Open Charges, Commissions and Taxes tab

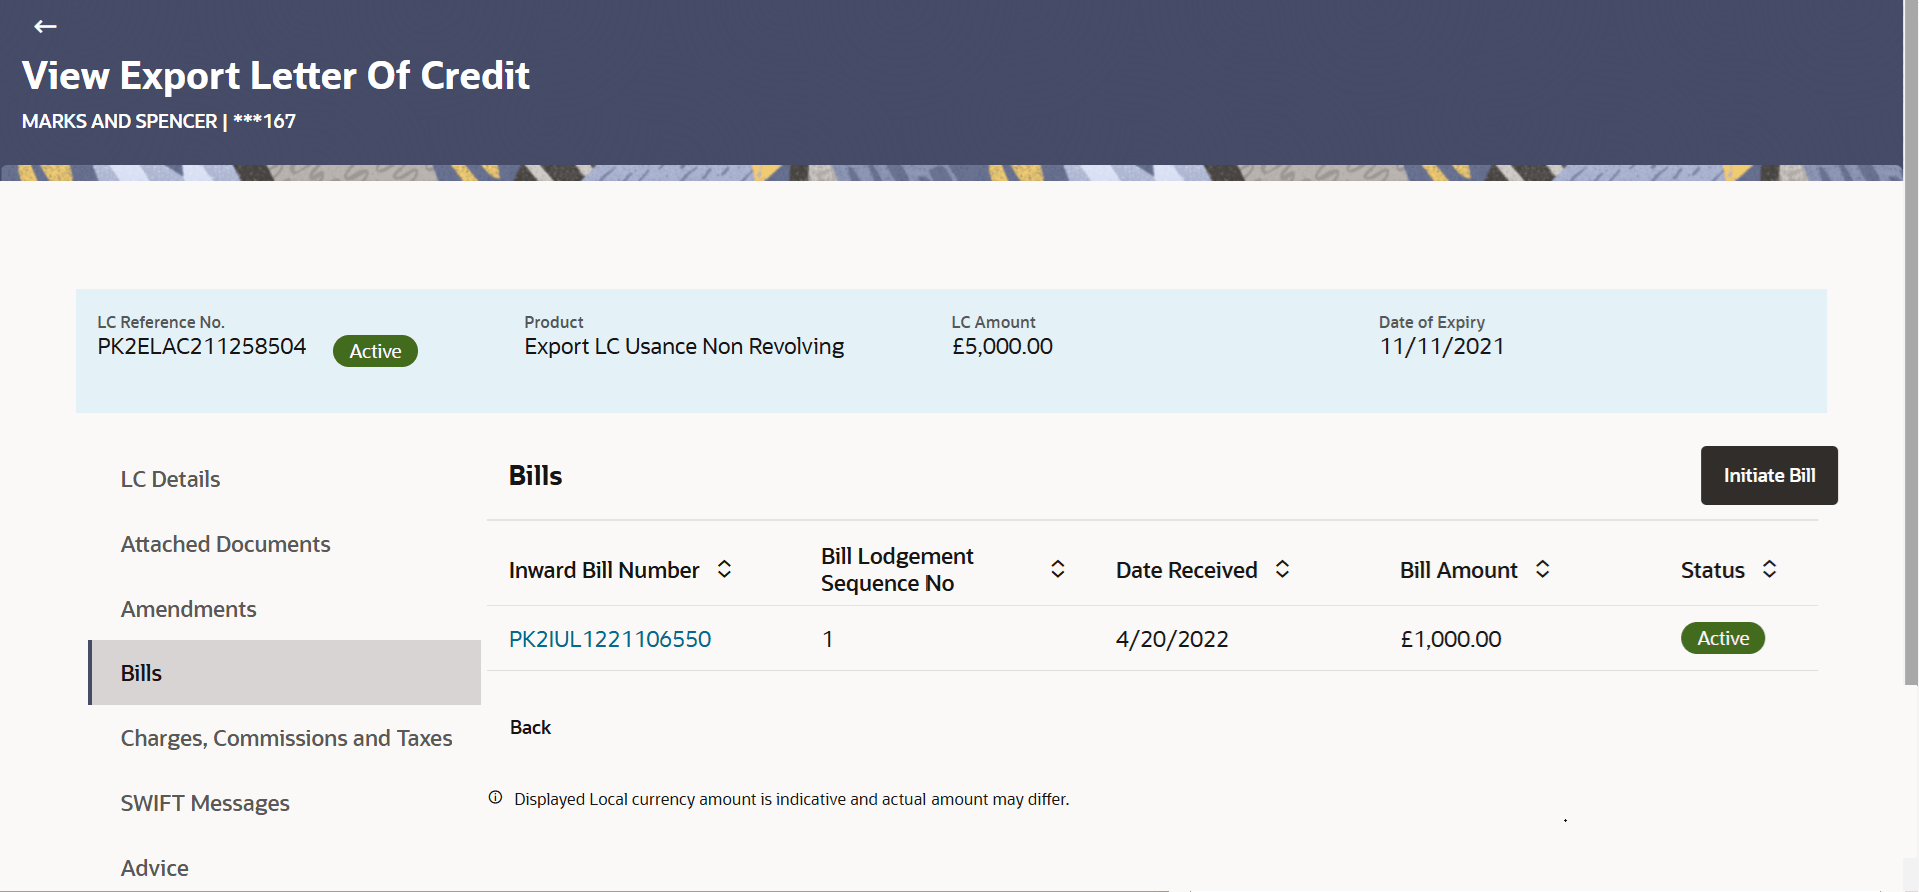point(286,738)
